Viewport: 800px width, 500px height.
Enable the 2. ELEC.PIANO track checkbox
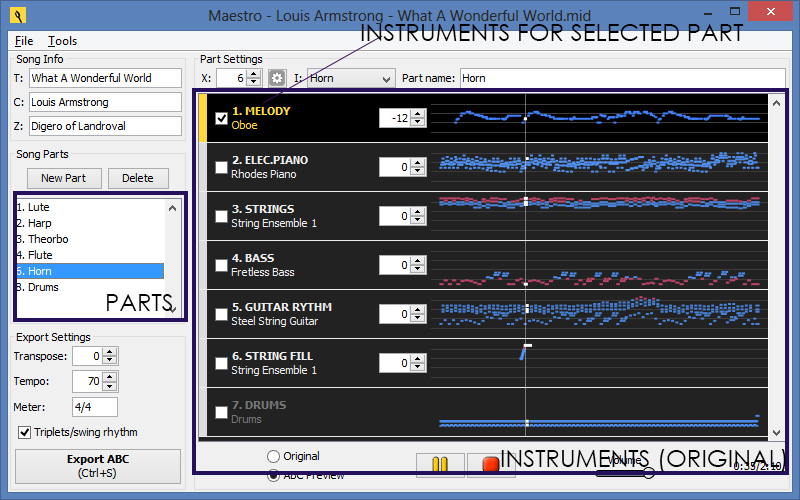pos(221,167)
